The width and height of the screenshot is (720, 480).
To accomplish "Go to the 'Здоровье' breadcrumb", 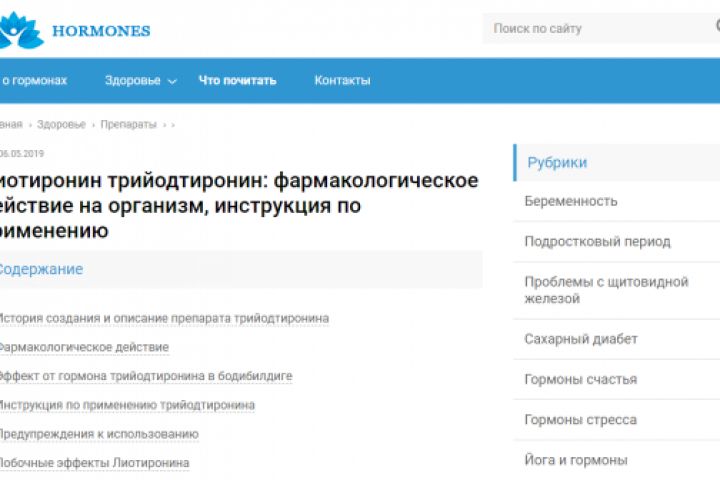I will click(x=61, y=124).
